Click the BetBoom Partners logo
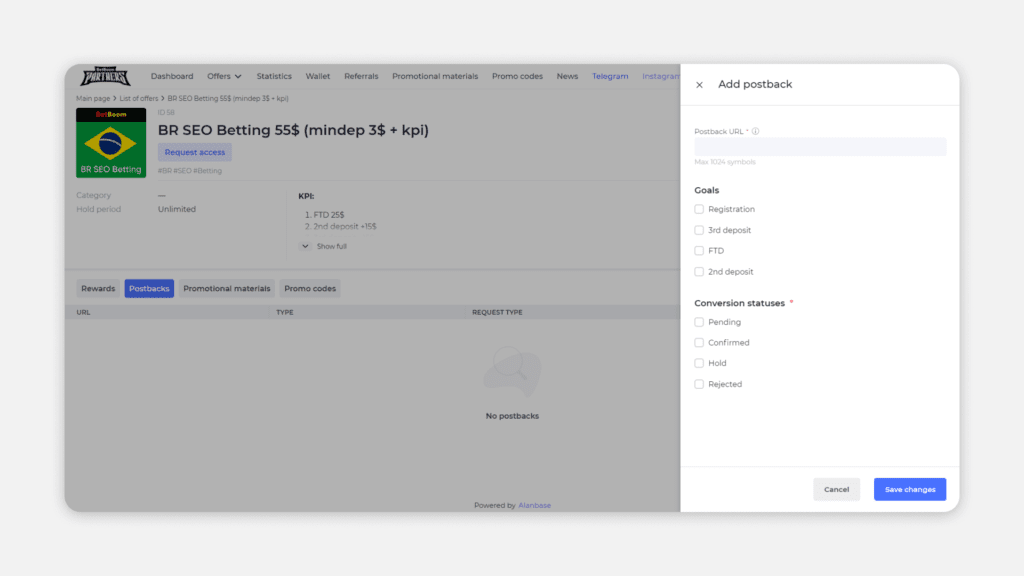 point(105,76)
